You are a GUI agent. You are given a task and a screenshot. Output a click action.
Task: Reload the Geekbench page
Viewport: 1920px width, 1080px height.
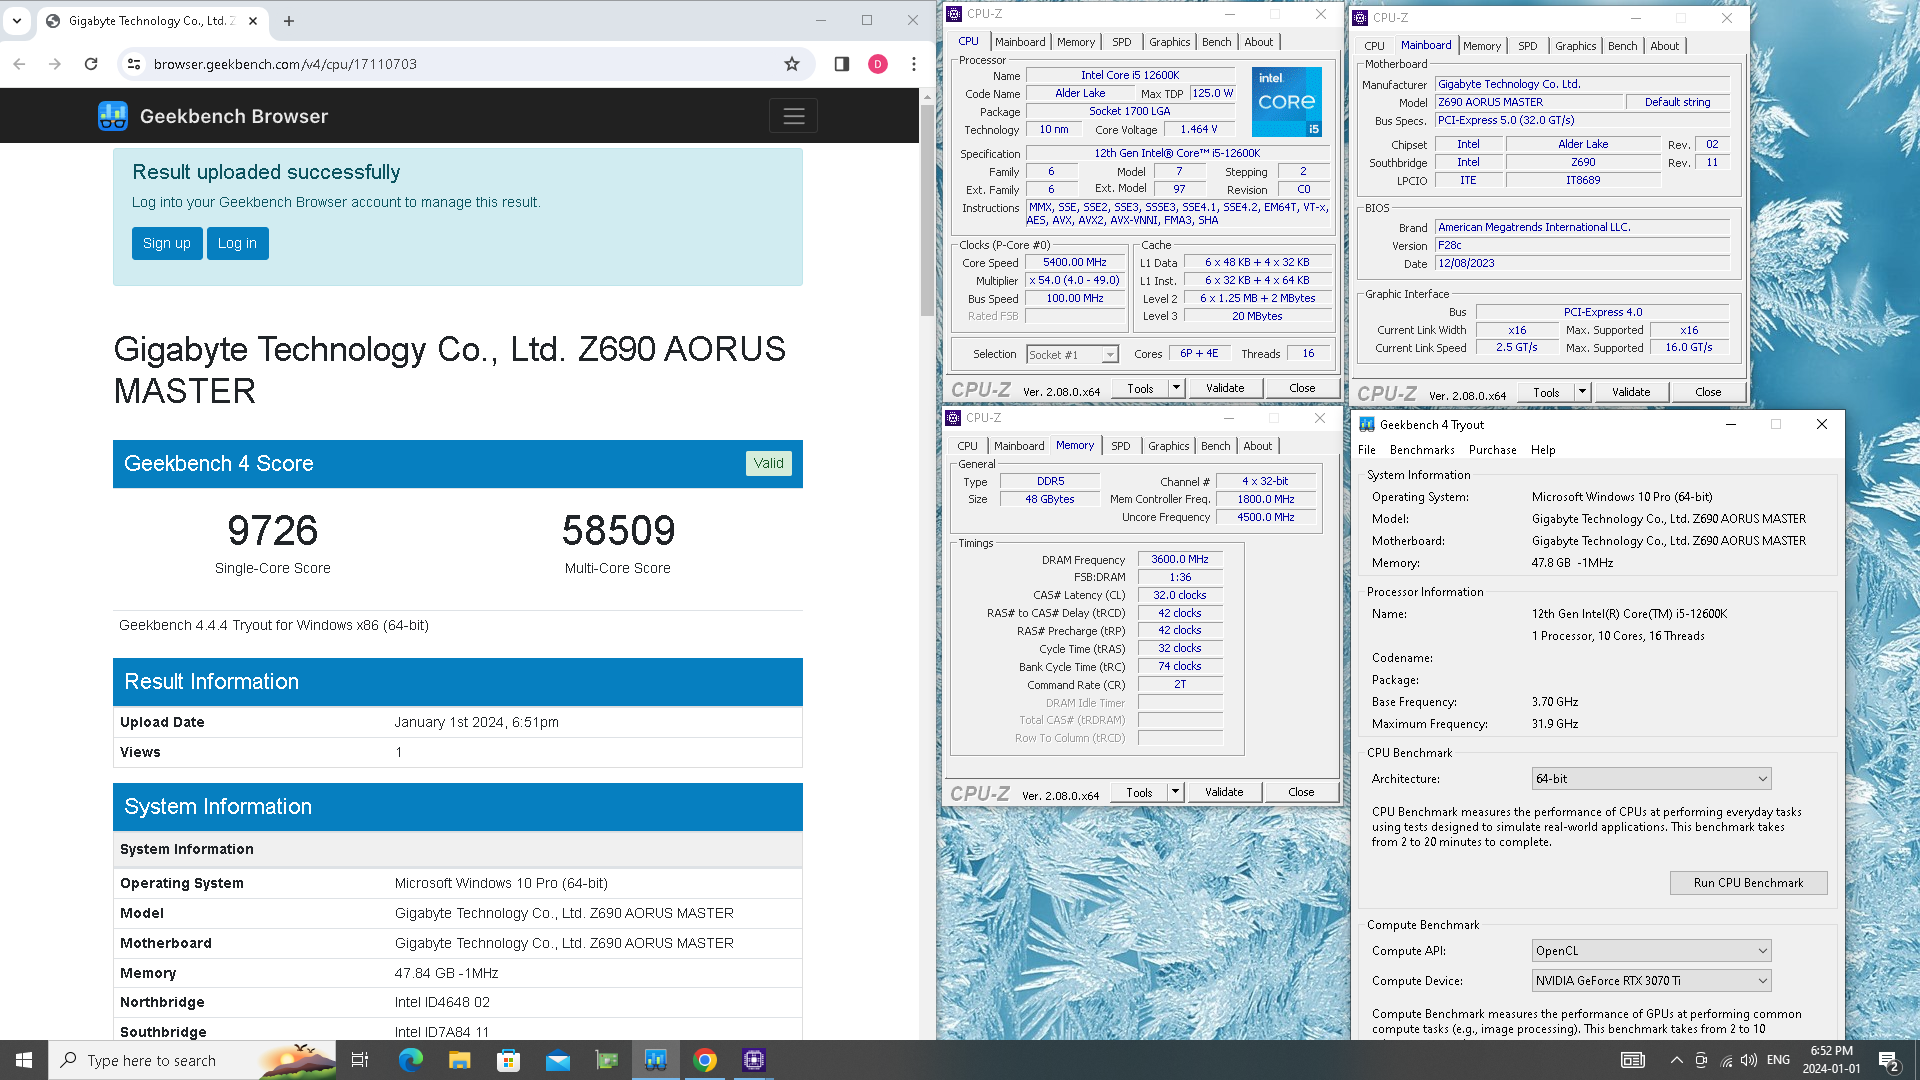(91, 64)
